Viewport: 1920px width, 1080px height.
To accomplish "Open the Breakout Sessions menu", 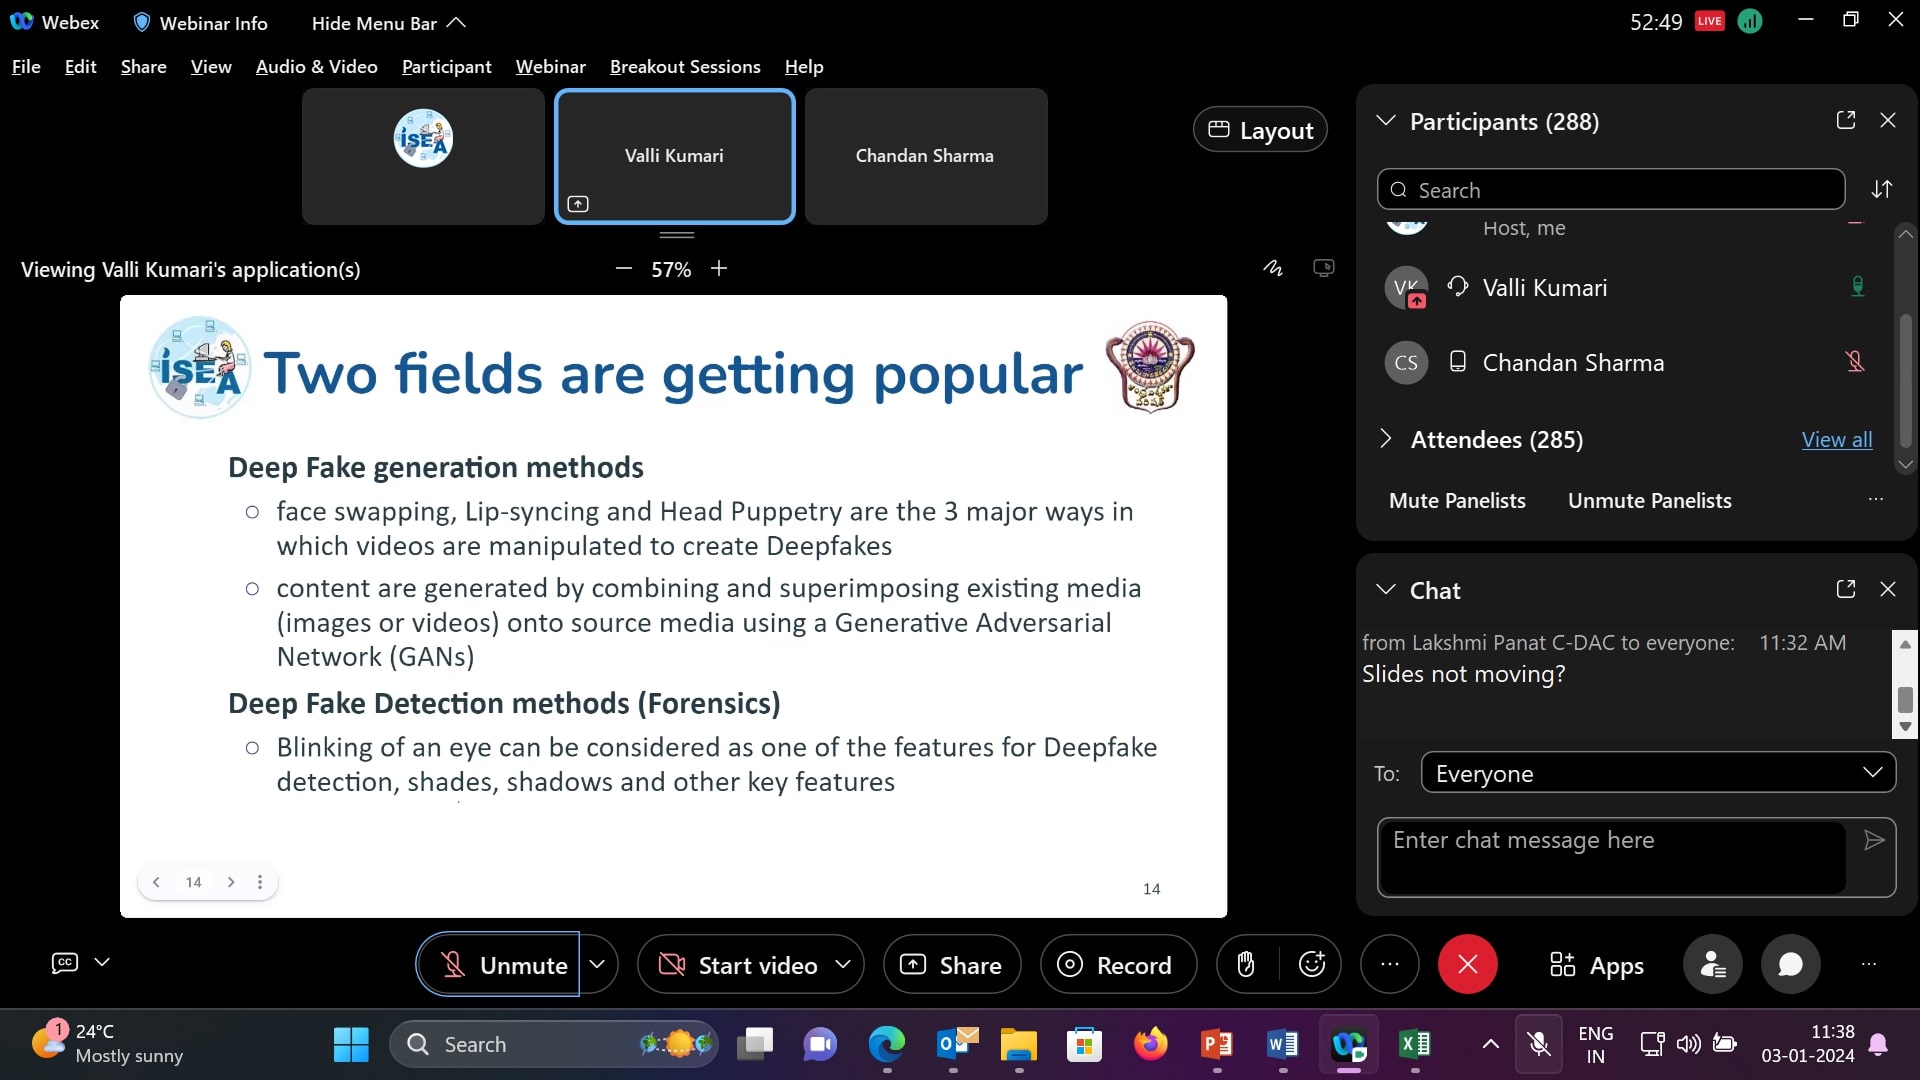I will pyautogui.click(x=685, y=67).
